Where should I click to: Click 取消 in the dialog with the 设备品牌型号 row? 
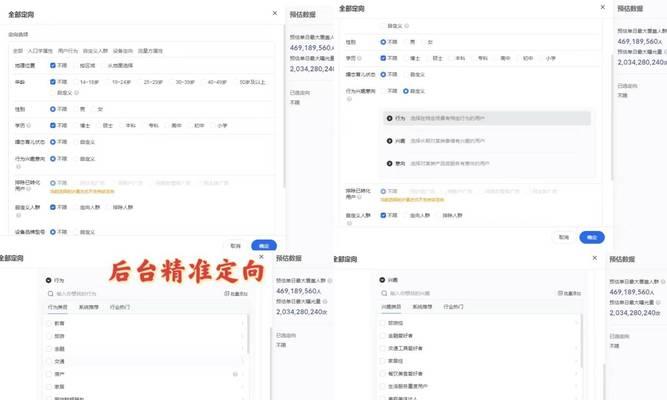pyautogui.click(x=235, y=246)
